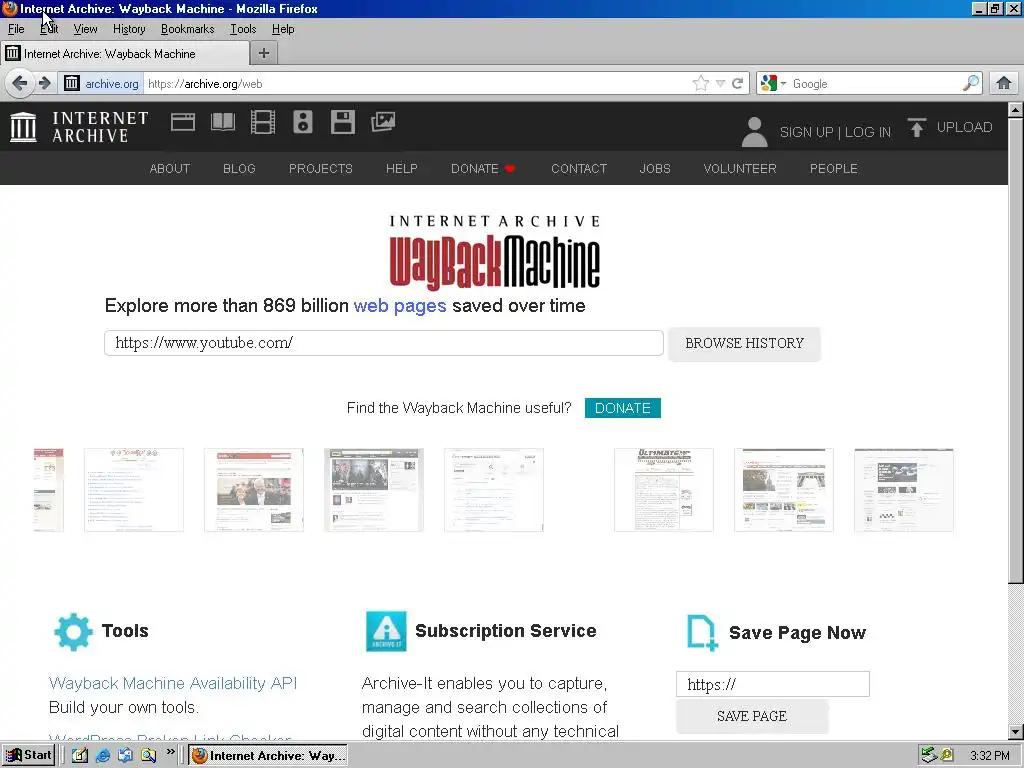1024x768 pixels.
Task: Open the Tools menu
Action: coord(243,29)
